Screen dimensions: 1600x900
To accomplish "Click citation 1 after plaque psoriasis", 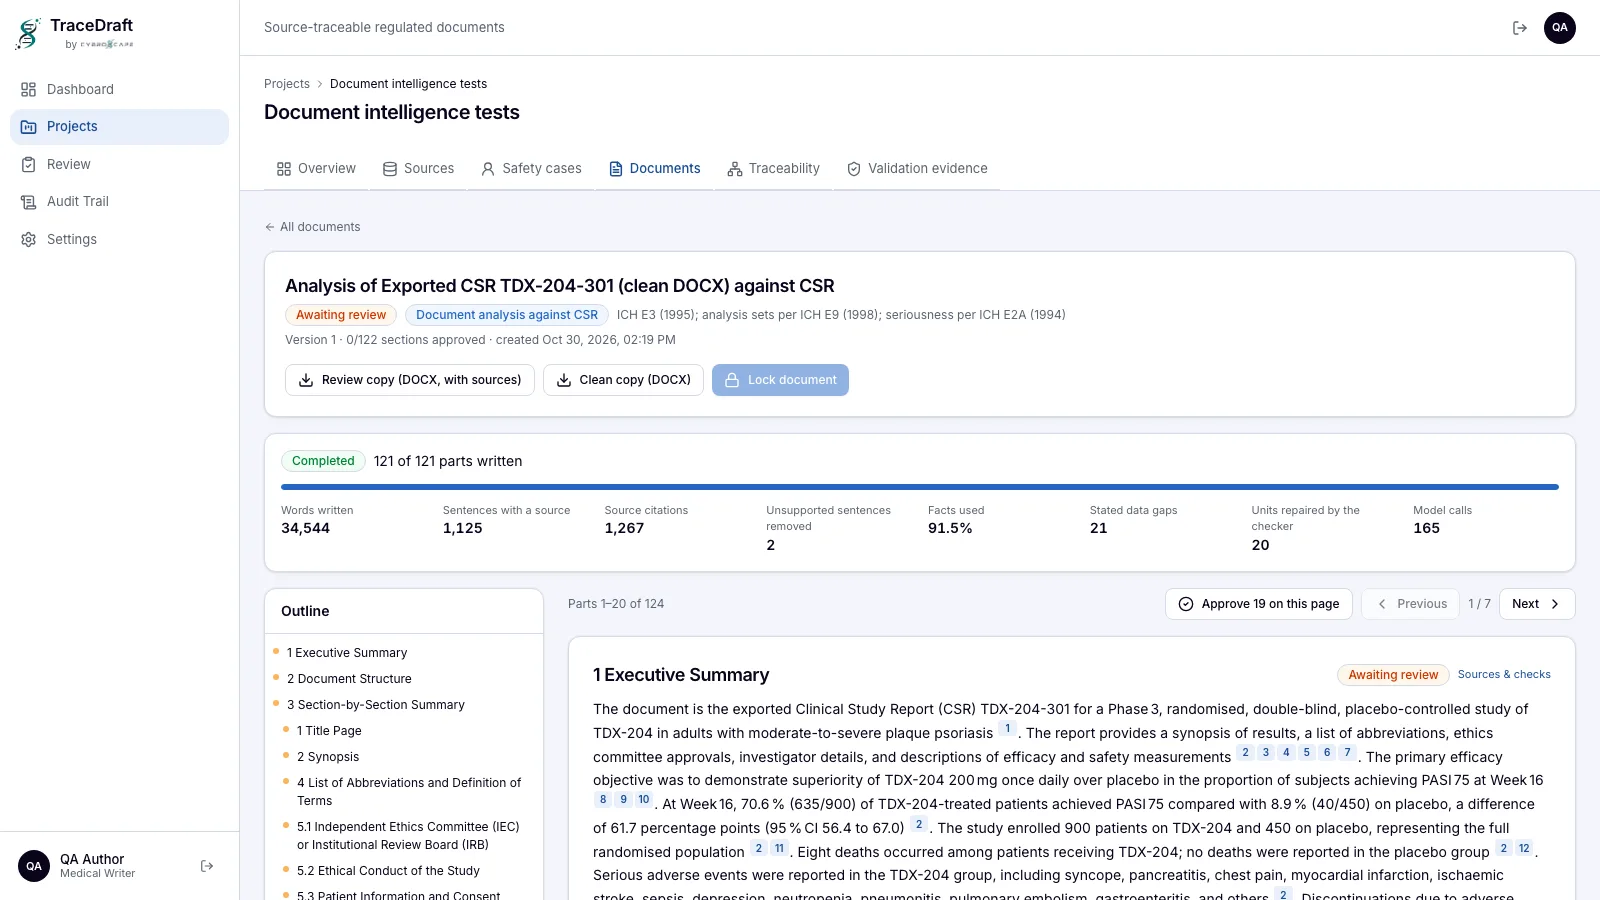I will [1008, 729].
